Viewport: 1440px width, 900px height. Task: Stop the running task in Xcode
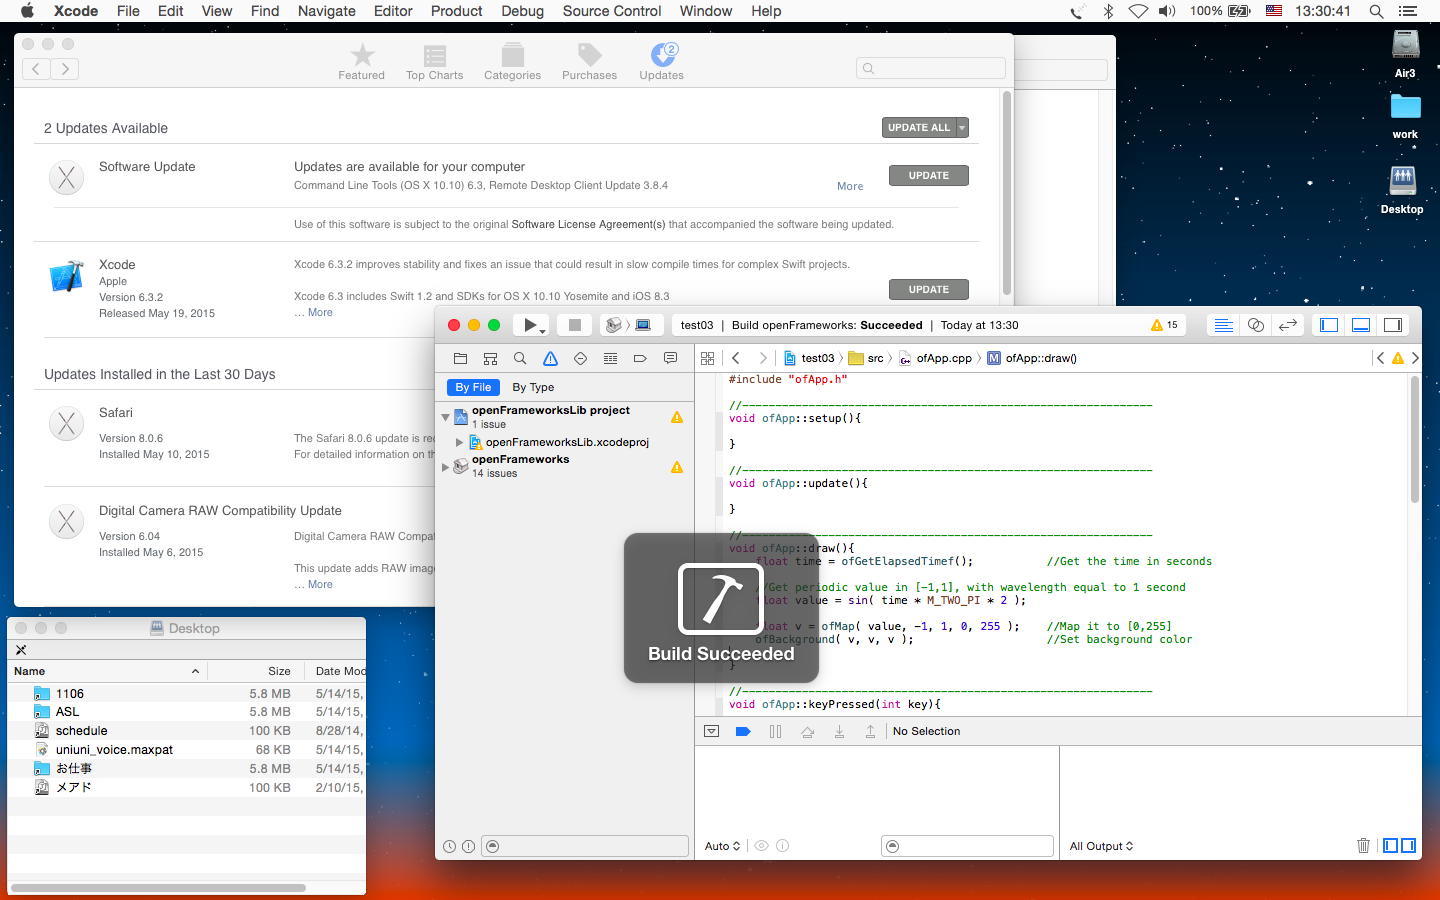tap(574, 325)
